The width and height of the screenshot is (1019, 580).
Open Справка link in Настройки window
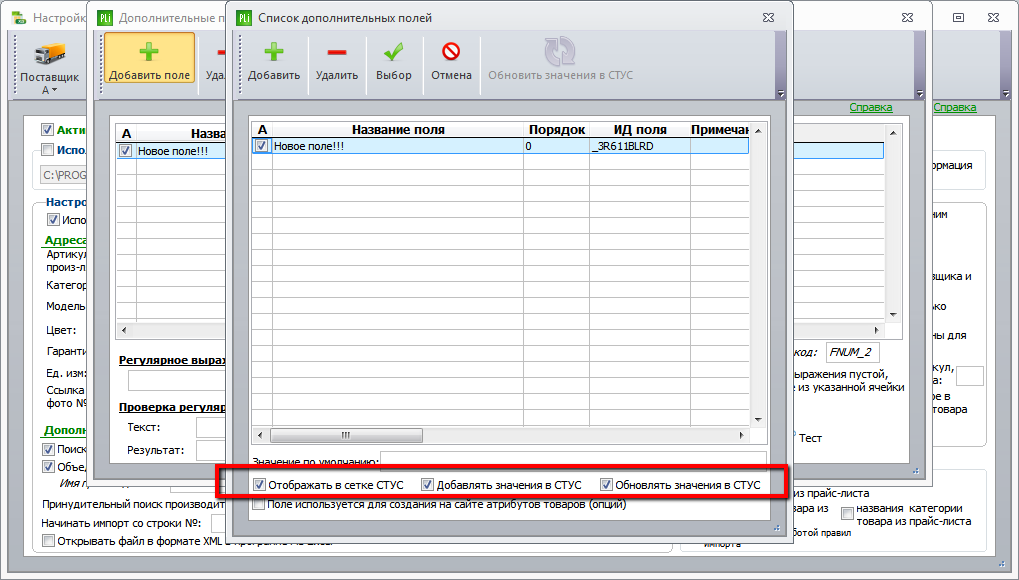pos(955,107)
